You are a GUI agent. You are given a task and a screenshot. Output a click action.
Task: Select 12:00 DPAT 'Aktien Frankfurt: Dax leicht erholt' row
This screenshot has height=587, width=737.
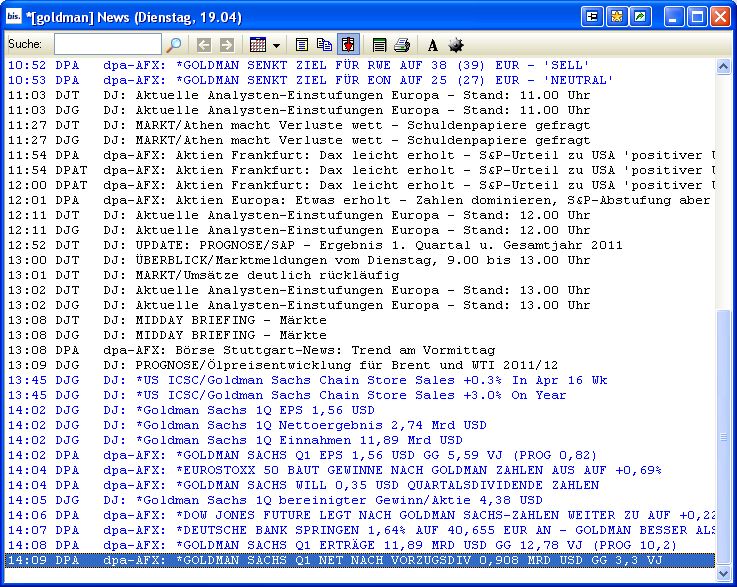click(x=361, y=185)
